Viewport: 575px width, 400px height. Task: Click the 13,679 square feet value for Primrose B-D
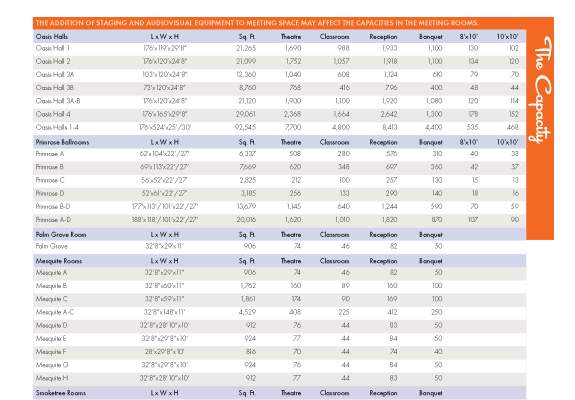pos(246,206)
